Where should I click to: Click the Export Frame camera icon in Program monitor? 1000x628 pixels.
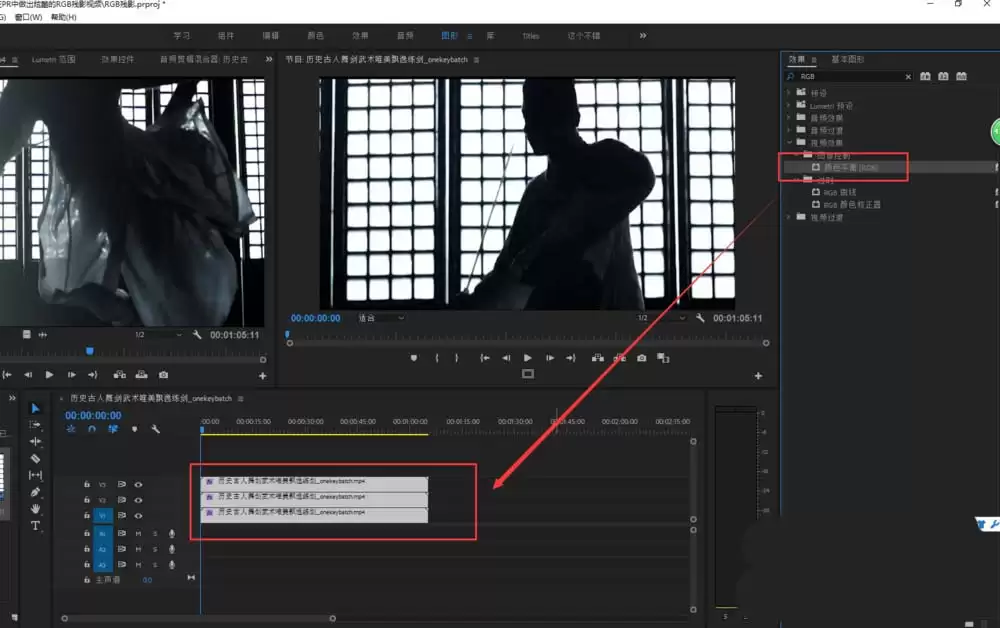tap(642, 358)
